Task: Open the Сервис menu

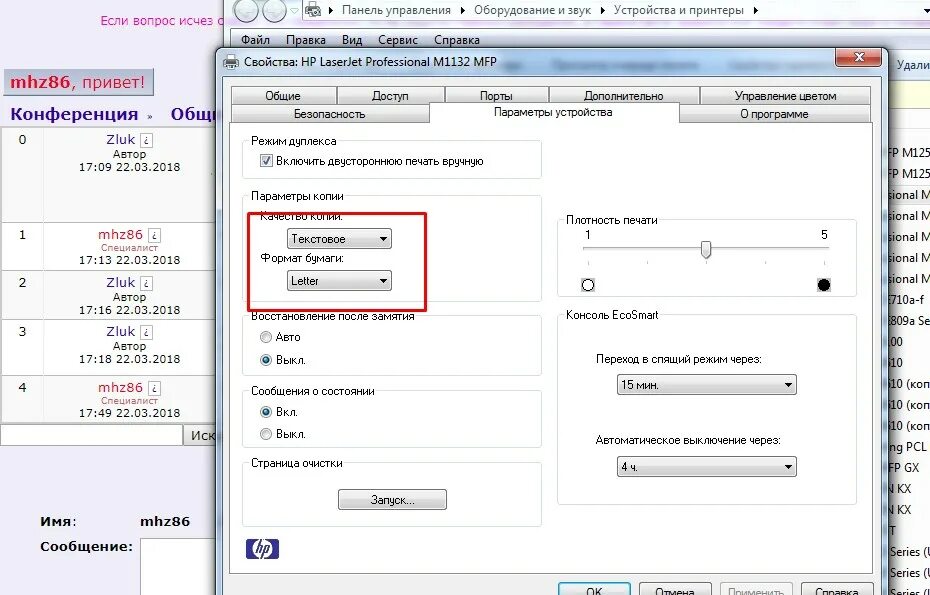Action: click(397, 40)
